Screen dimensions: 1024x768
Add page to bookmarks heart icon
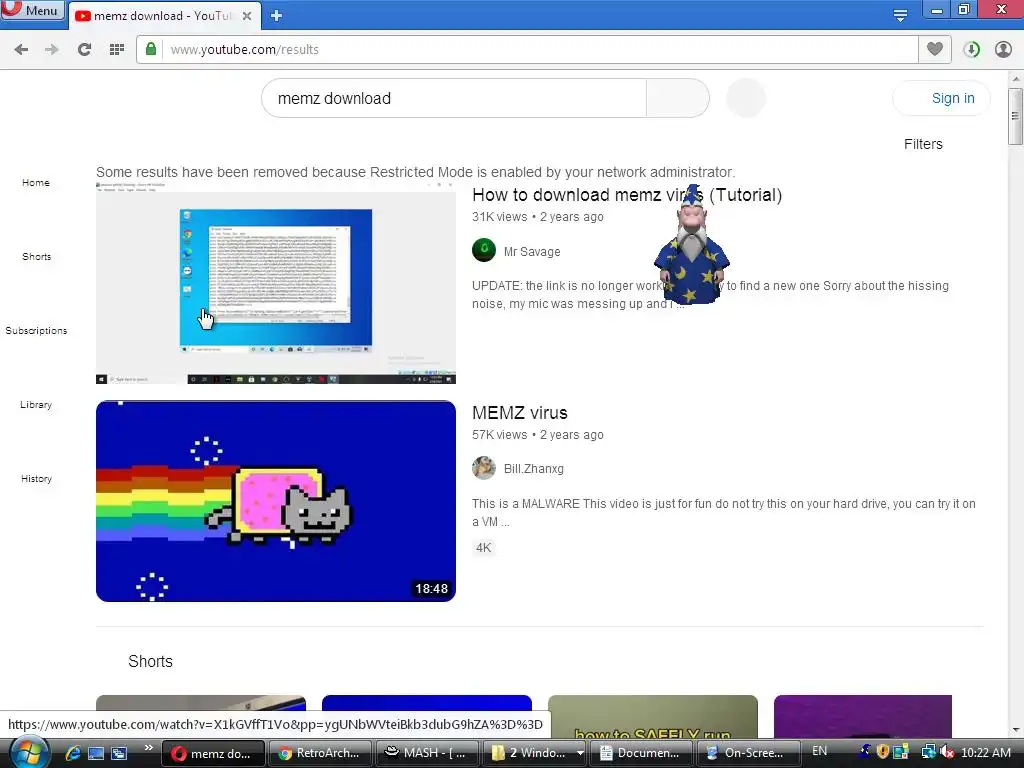(935, 50)
